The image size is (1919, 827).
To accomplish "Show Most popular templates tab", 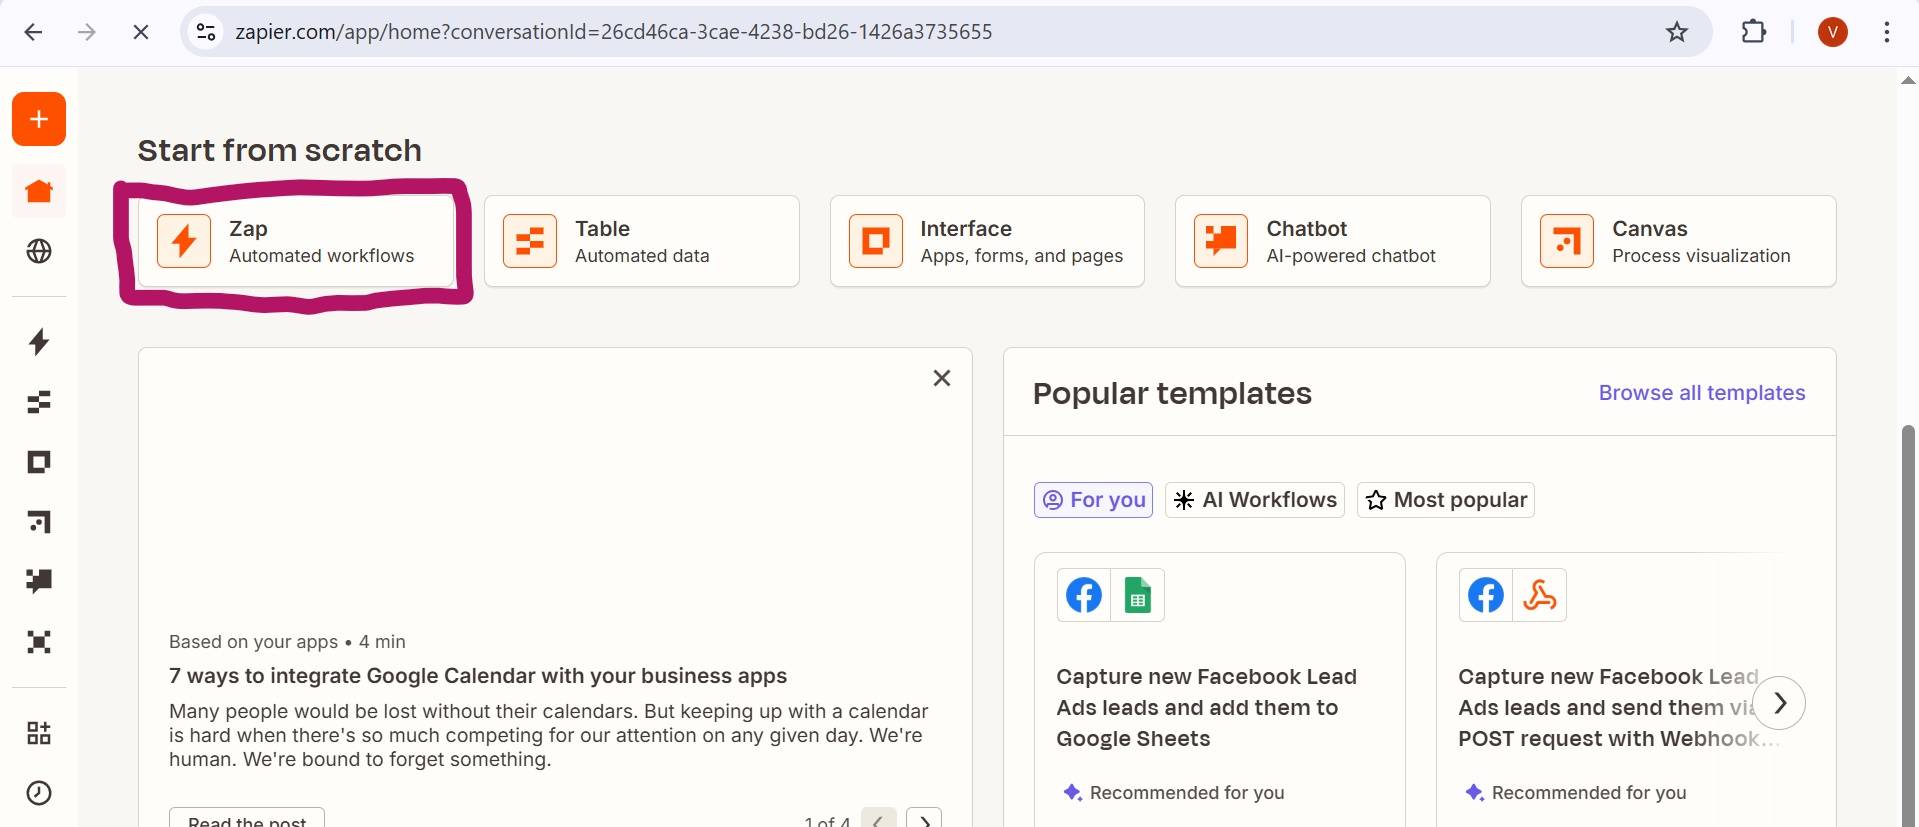I will 1445,500.
